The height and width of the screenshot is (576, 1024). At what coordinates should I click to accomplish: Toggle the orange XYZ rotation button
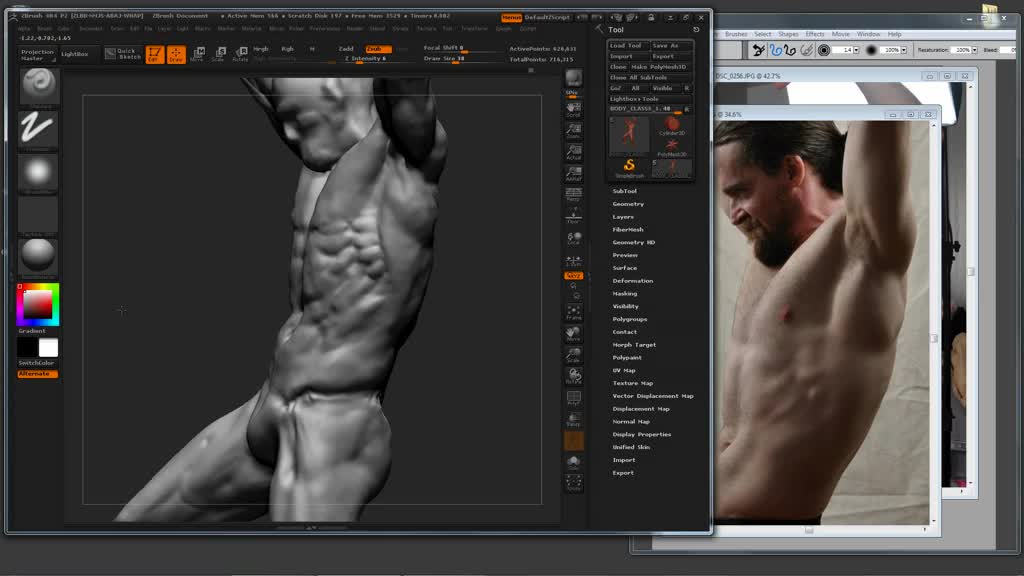[x=573, y=276]
